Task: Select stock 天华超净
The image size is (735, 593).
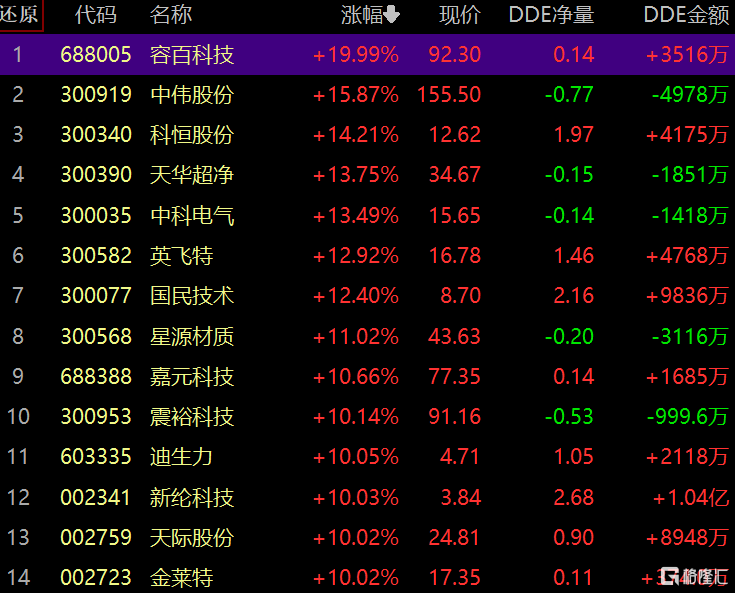Action: [x=192, y=175]
